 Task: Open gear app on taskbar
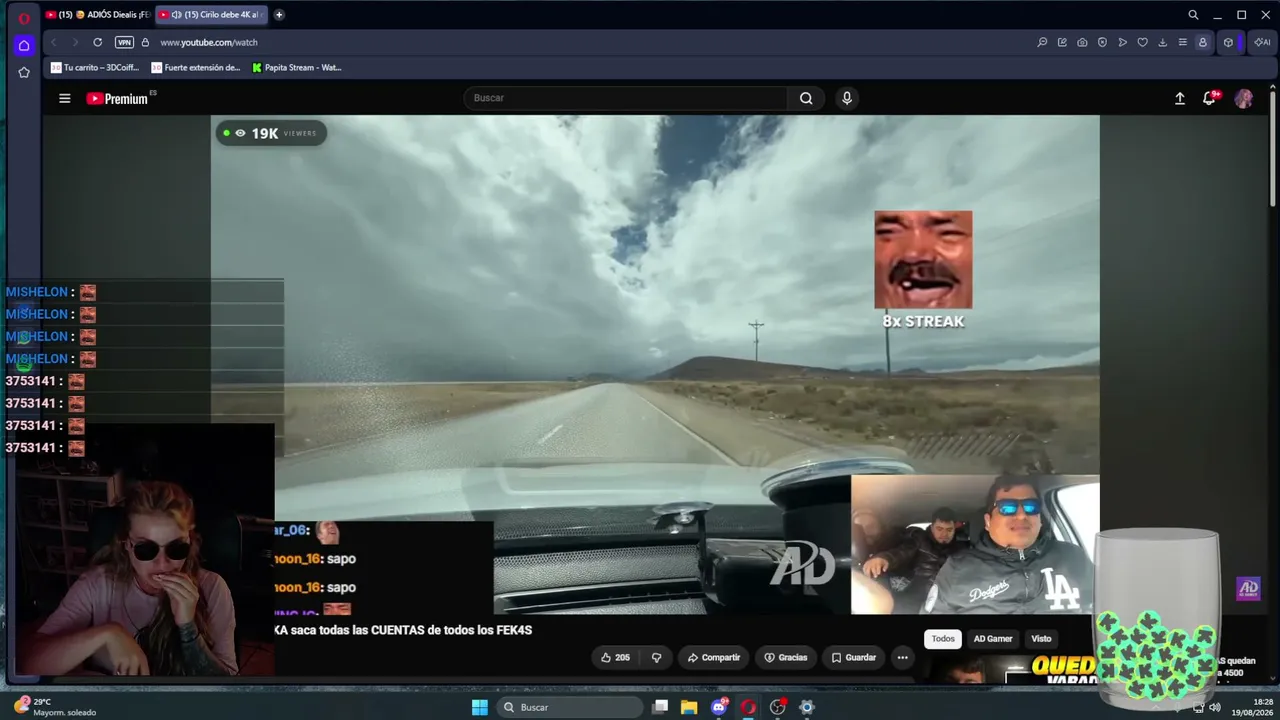pyautogui.click(x=807, y=707)
